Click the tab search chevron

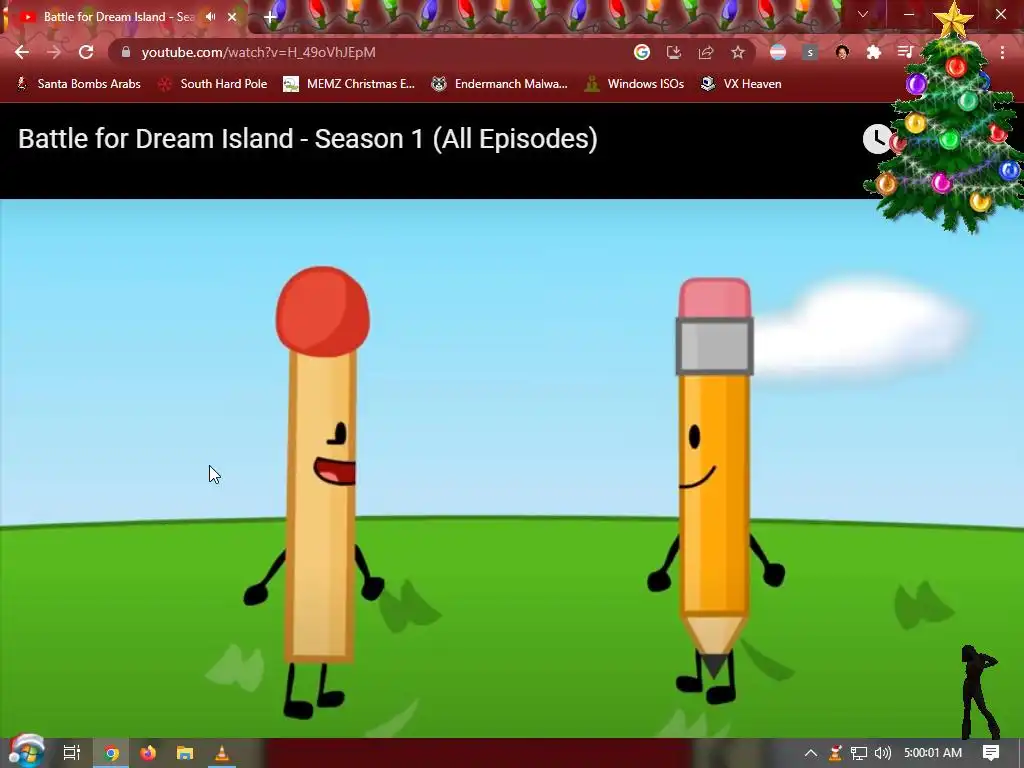click(863, 14)
